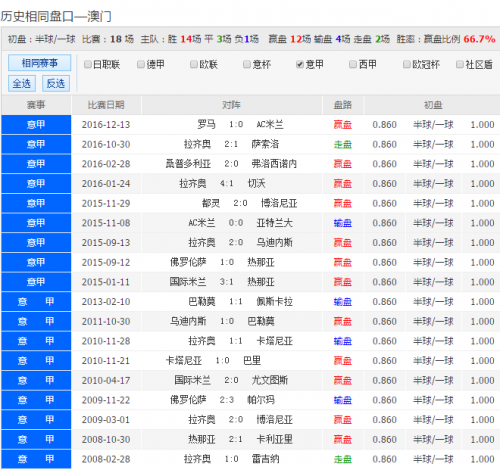Viewport: 500px width, 470px height.
Task: Click 走盘 result in the 2008-02-28 row
Action: pos(343,459)
